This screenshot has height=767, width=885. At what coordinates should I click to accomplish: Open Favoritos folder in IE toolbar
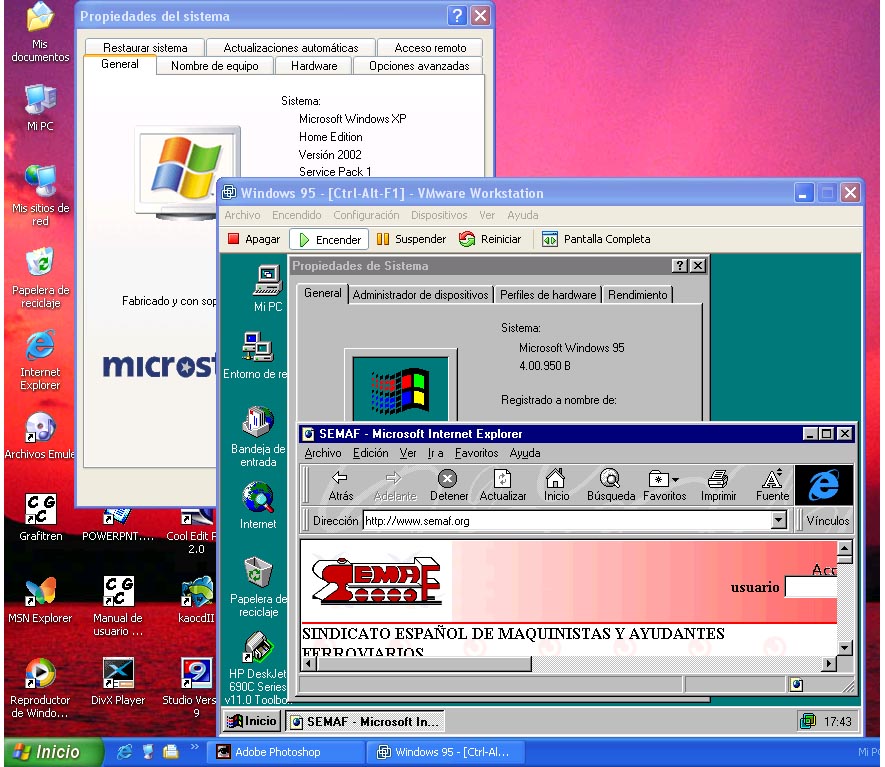tap(664, 485)
